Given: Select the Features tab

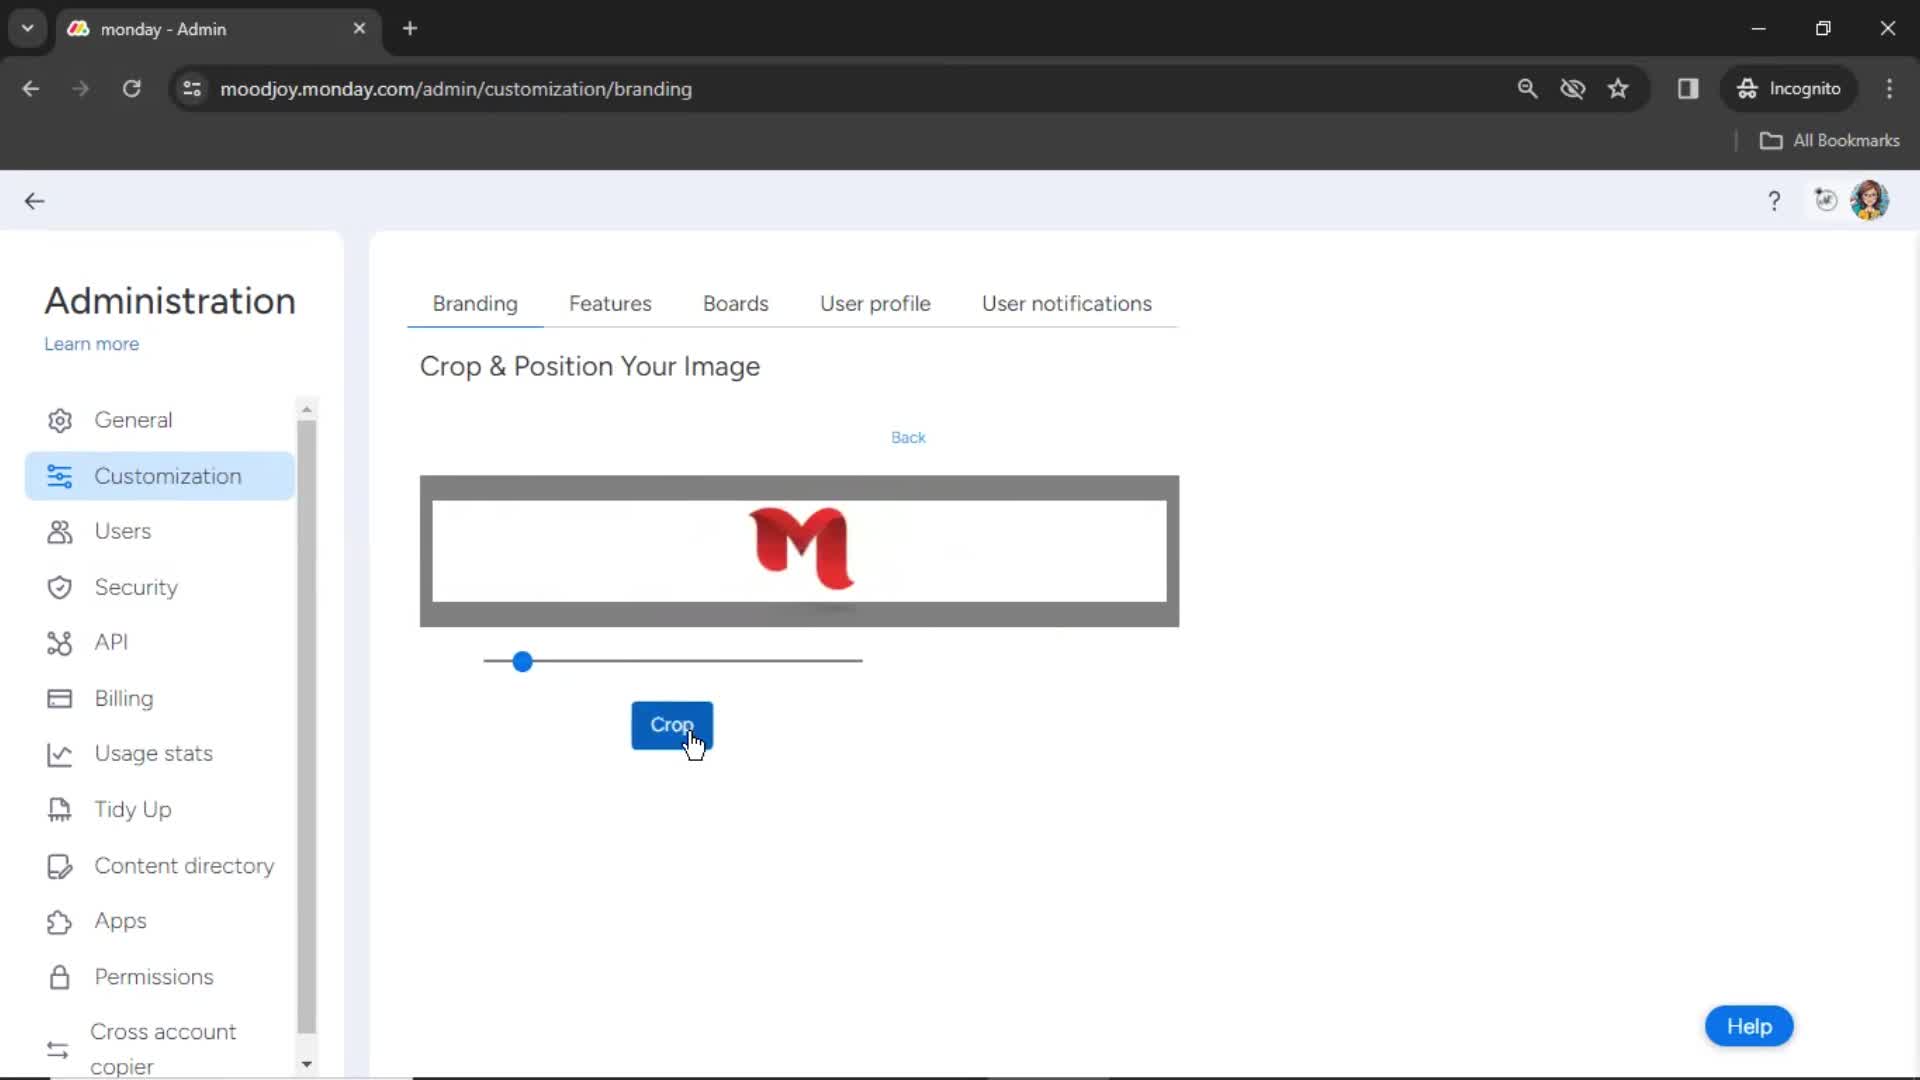Looking at the screenshot, I should point(611,303).
